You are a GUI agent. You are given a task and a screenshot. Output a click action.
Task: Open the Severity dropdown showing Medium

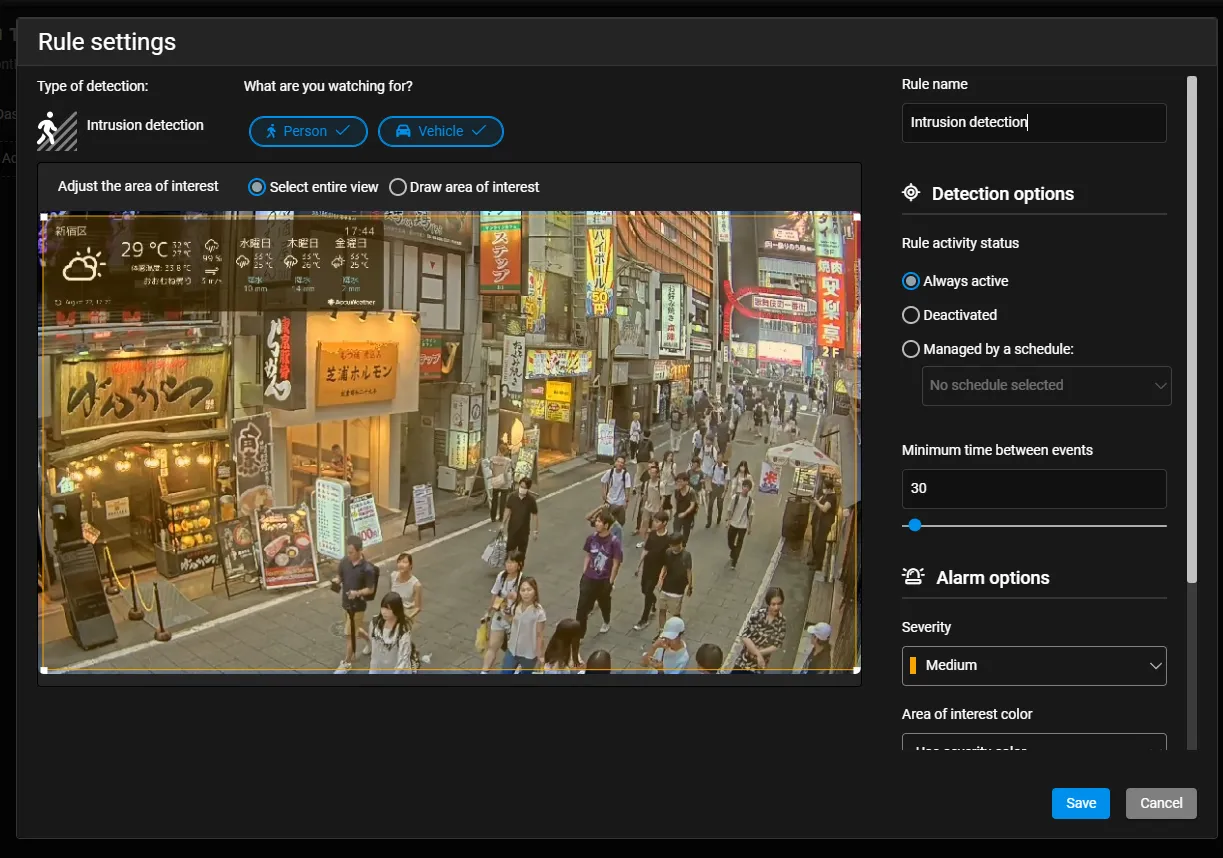tap(1034, 665)
